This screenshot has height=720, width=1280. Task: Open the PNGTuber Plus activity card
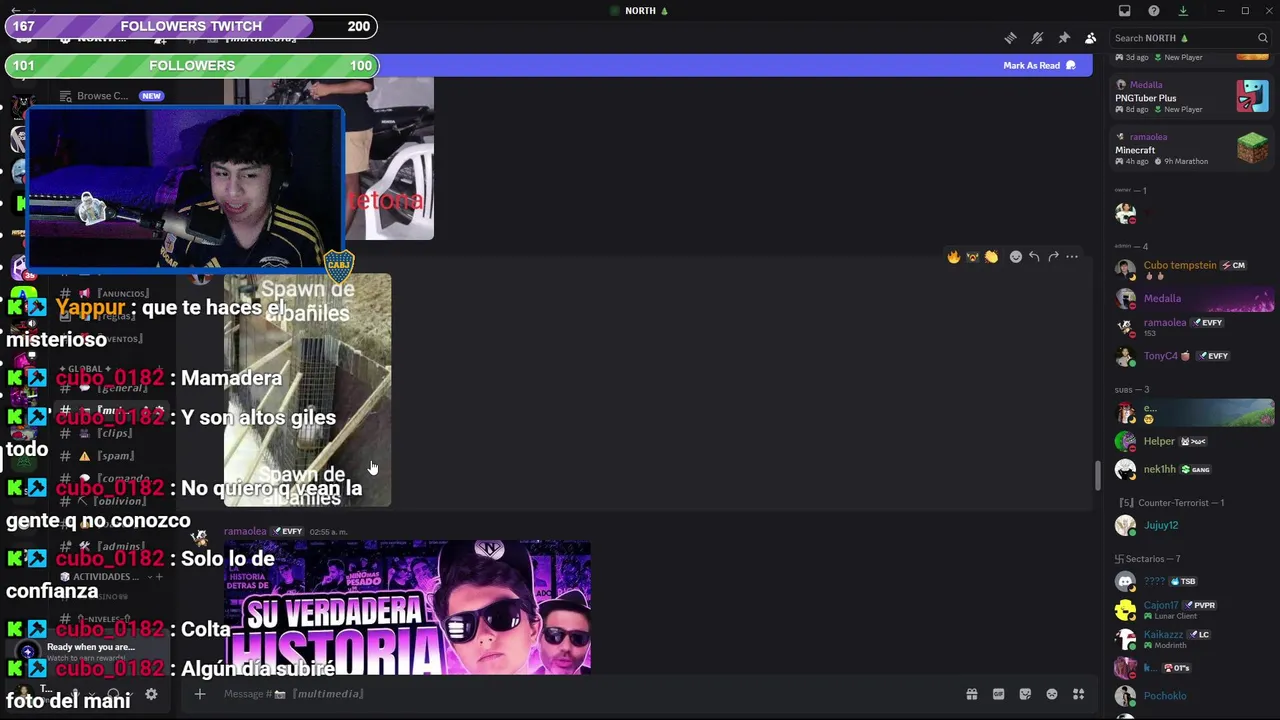coord(1192,97)
